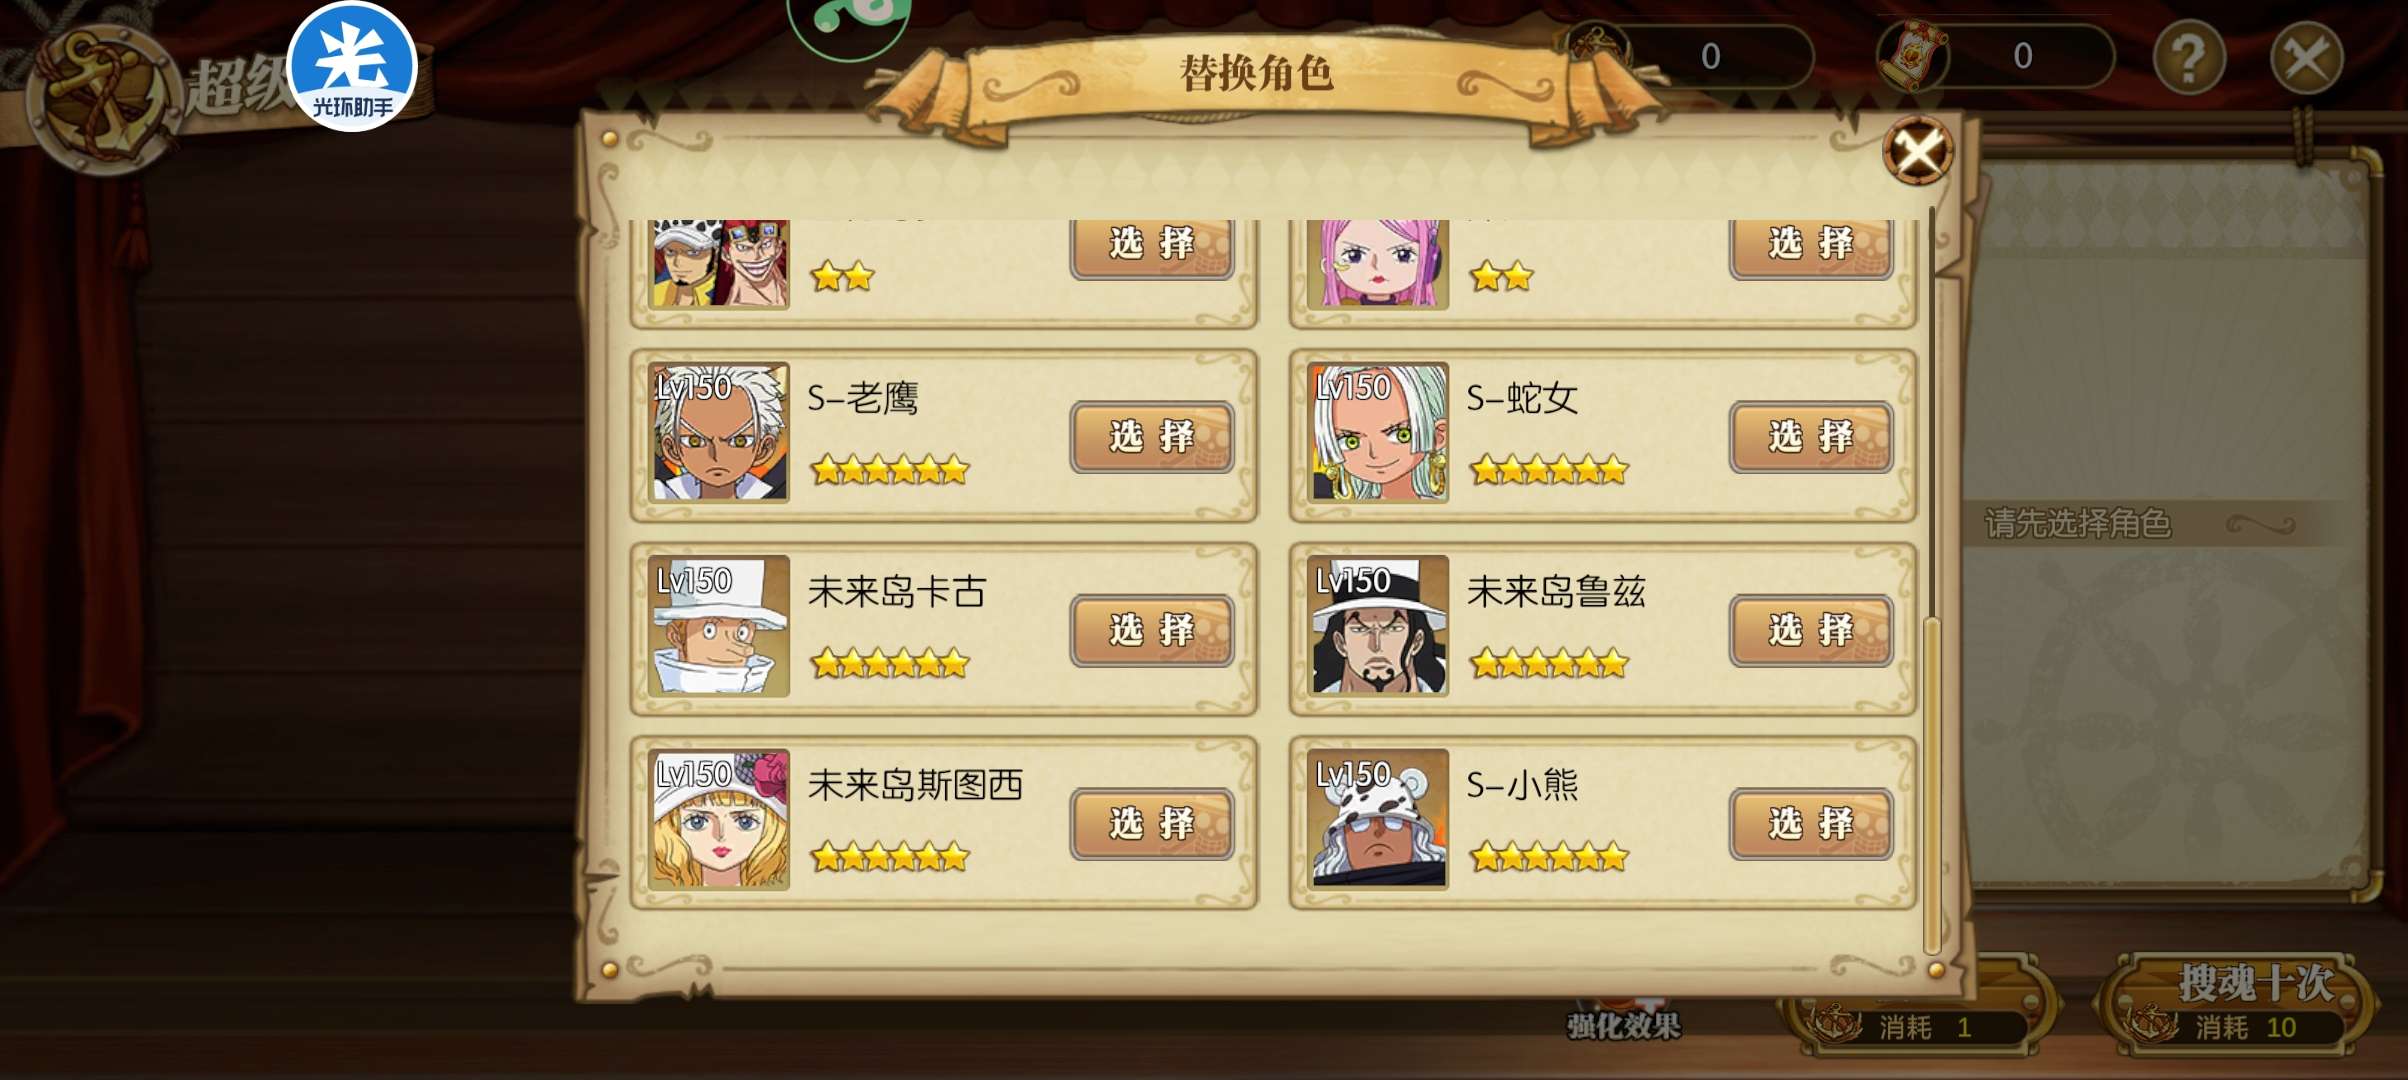Click the S-小熊 character portrait
This screenshot has width=2408, height=1080.
coord(1378,820)
